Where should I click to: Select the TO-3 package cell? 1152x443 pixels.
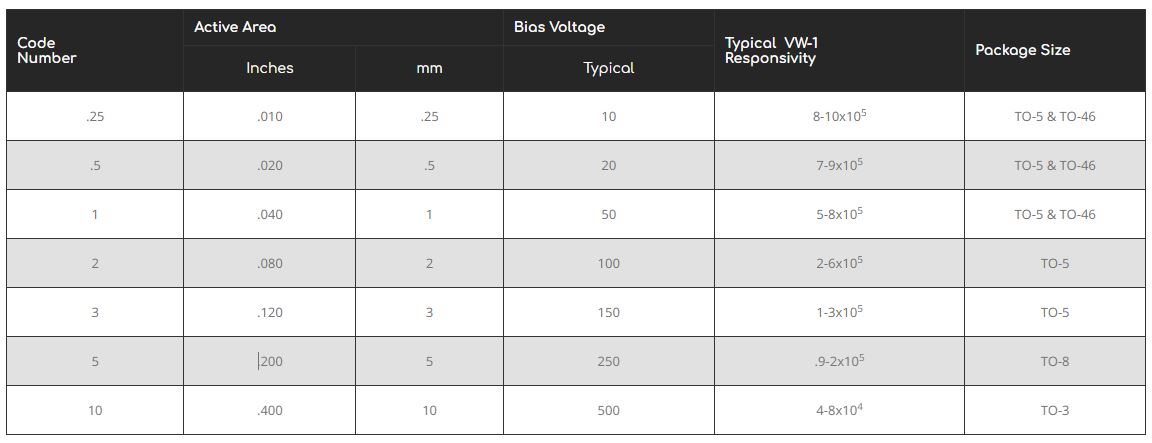1054,410
